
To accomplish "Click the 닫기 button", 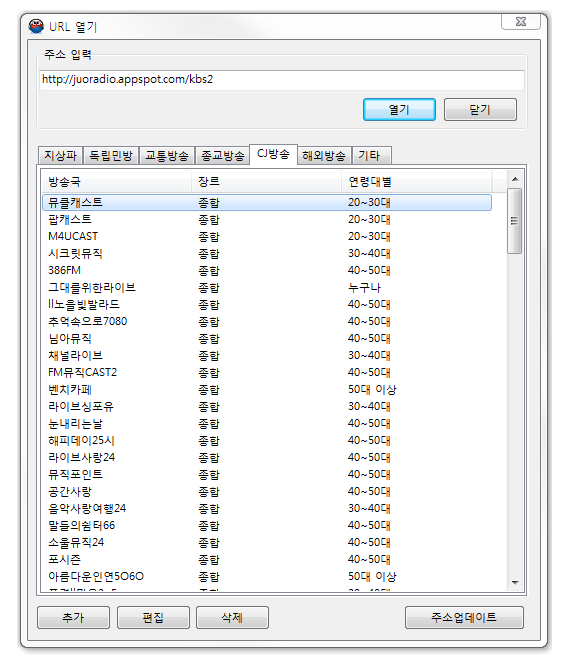I will click(480, 110).
